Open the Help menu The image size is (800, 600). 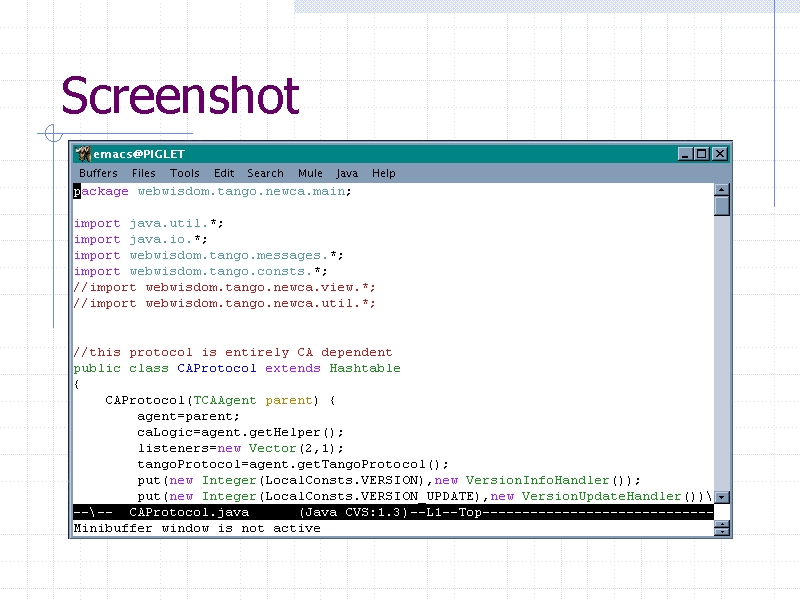point(383,173)
